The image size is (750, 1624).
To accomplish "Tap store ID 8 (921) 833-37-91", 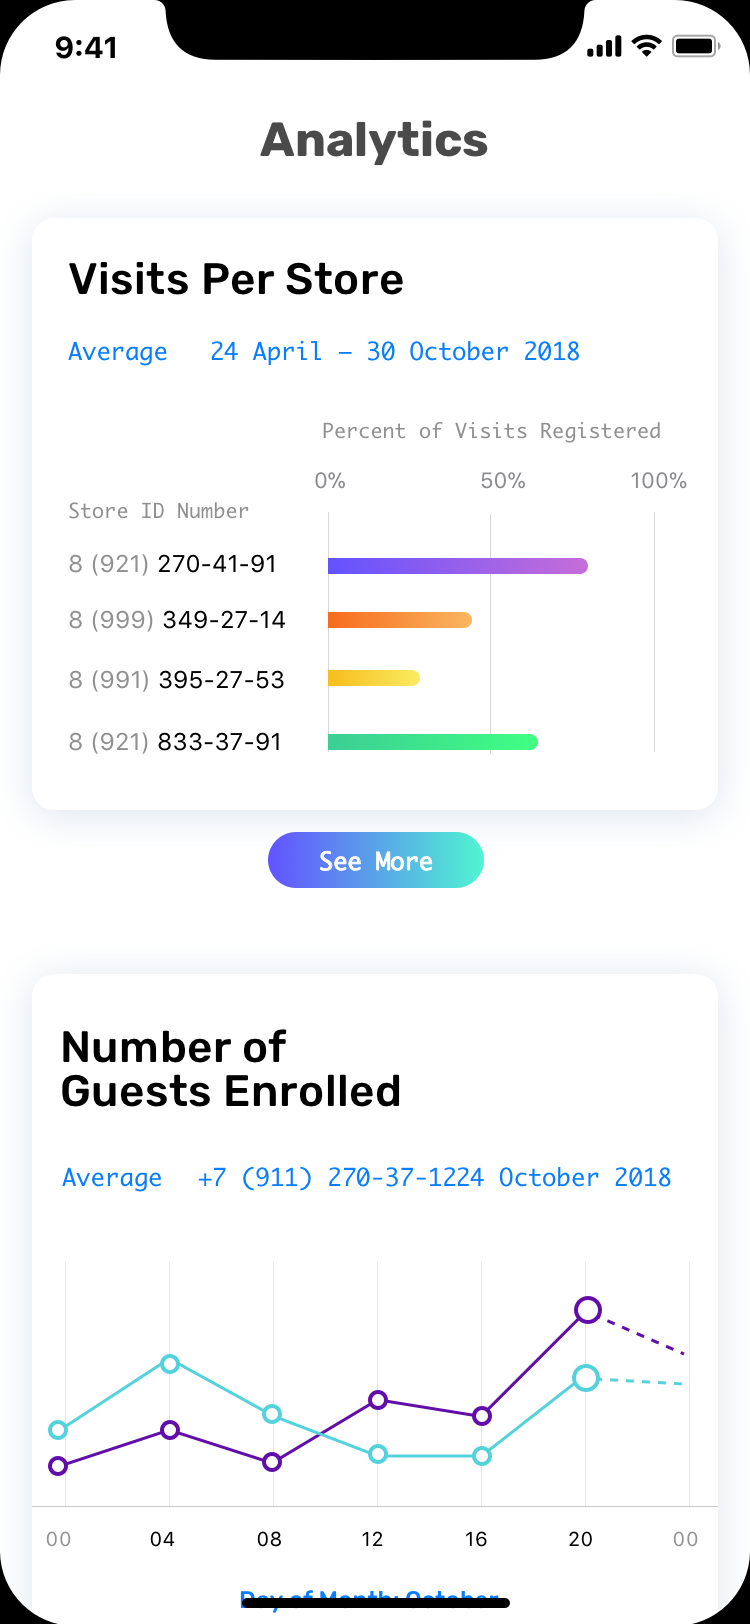I will pos(175,742).
